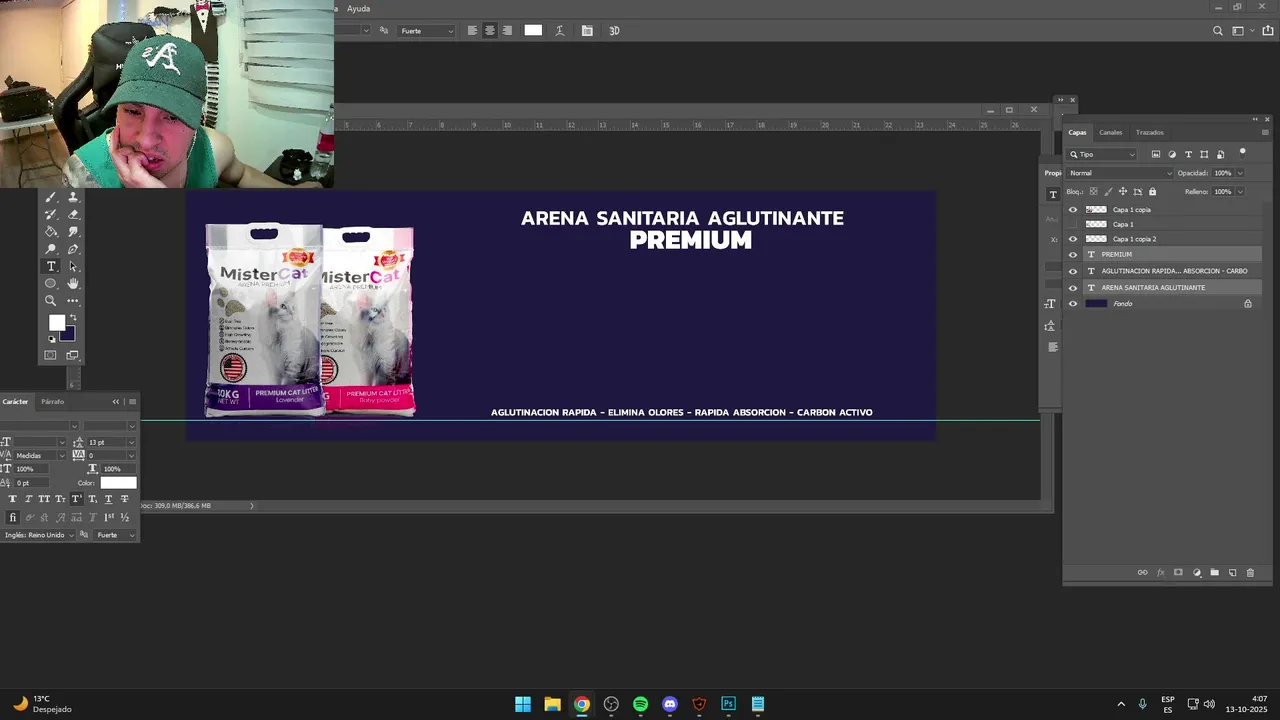Hide the Capa 1 copia layer
1280x720 pixels.
tap(1073, 210)
